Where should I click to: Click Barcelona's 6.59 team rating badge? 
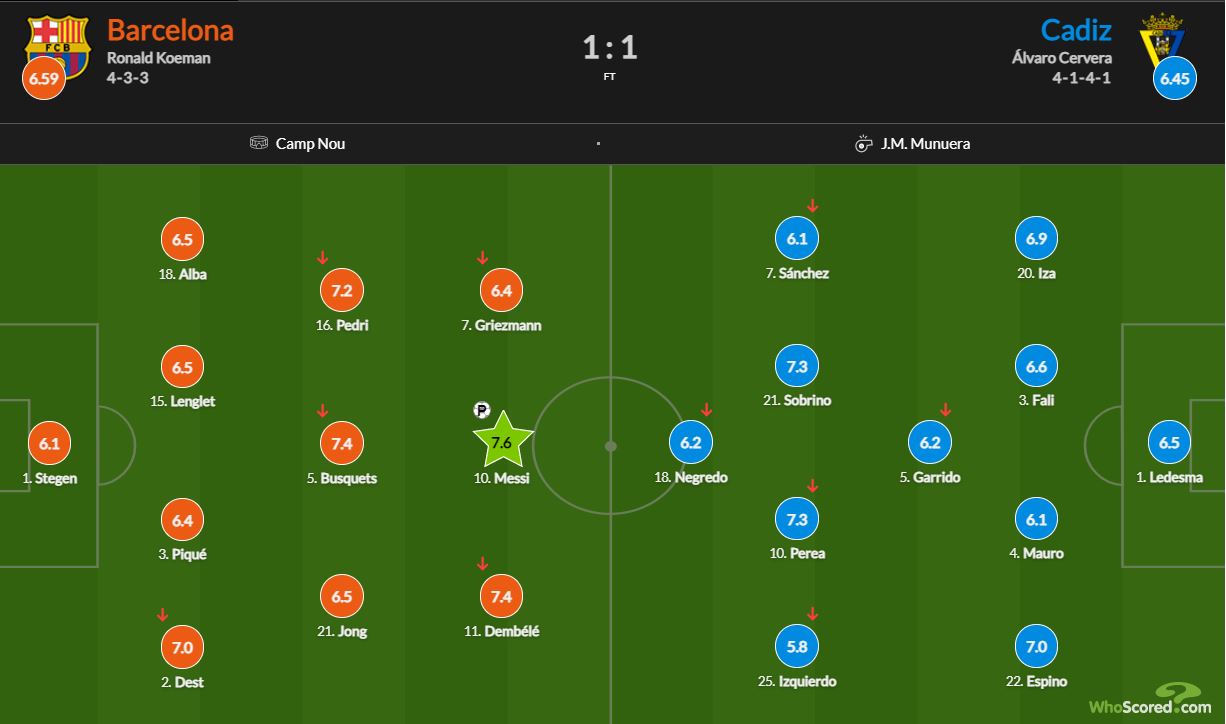(x=44, y=77)
